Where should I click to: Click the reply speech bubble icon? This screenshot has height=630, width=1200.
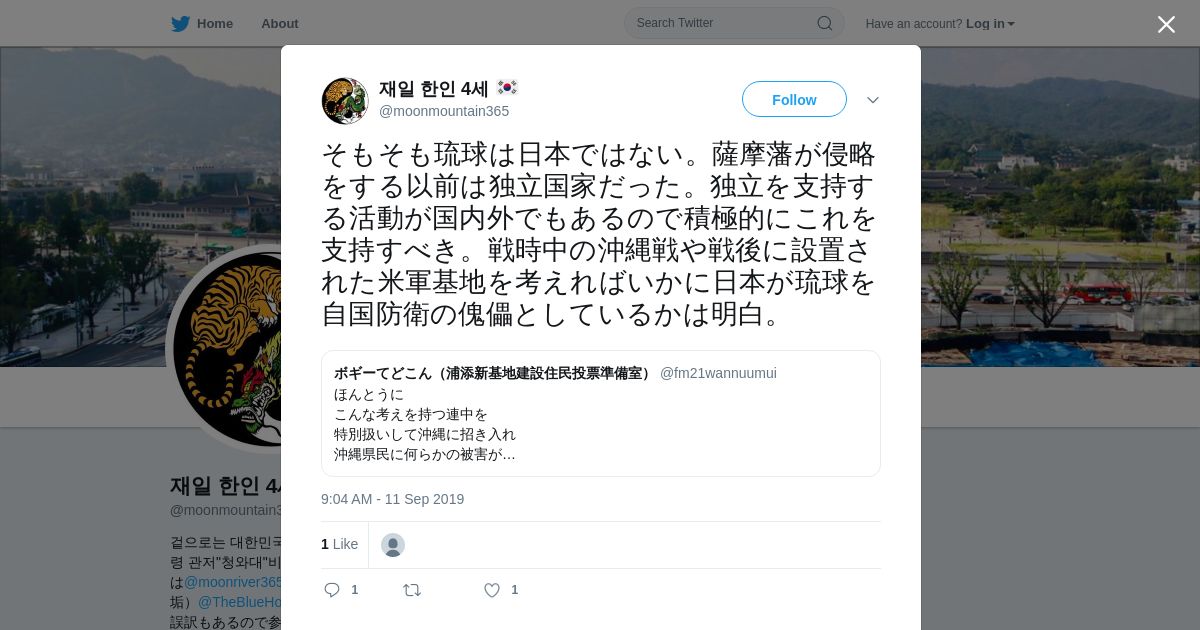(x=332, y=590)
